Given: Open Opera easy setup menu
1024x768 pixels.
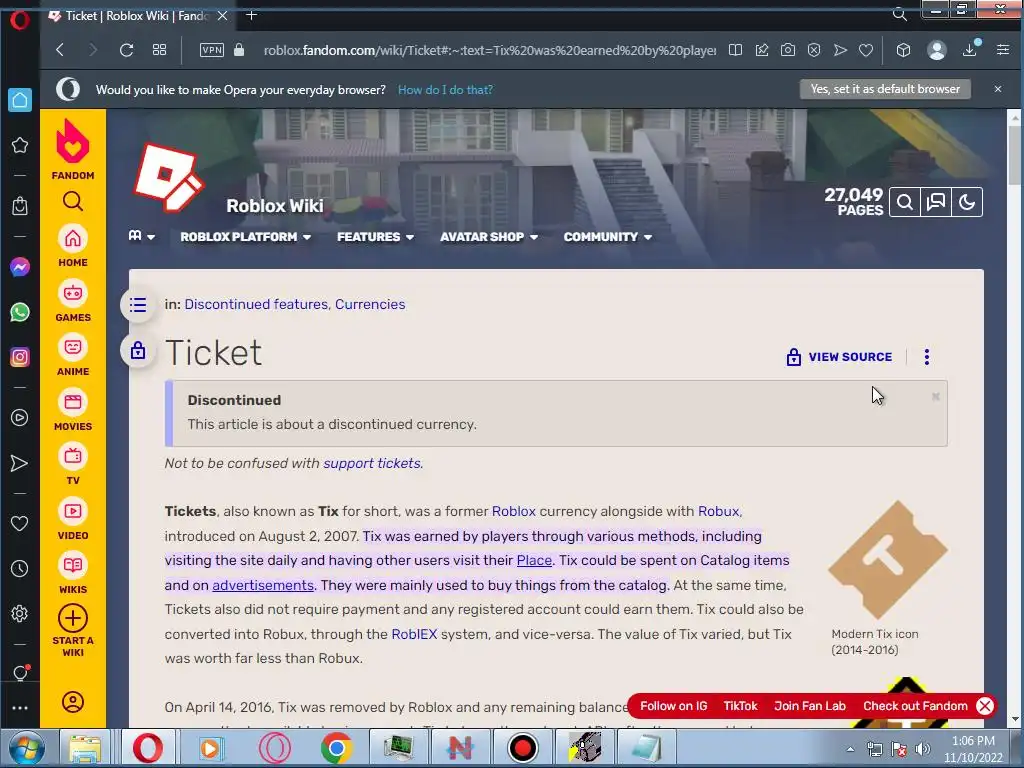Looking at the screenshot, I should 1003,50.
